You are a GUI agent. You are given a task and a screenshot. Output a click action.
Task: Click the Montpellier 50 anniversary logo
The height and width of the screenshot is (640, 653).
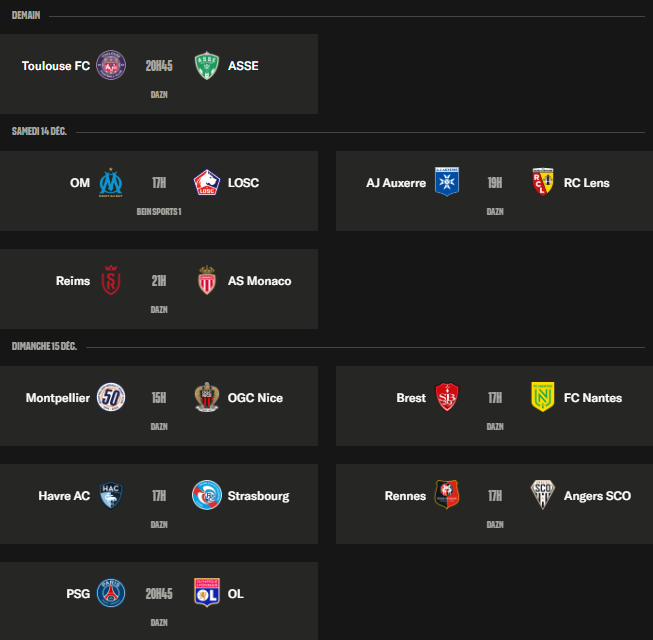(x=111, y=397)
